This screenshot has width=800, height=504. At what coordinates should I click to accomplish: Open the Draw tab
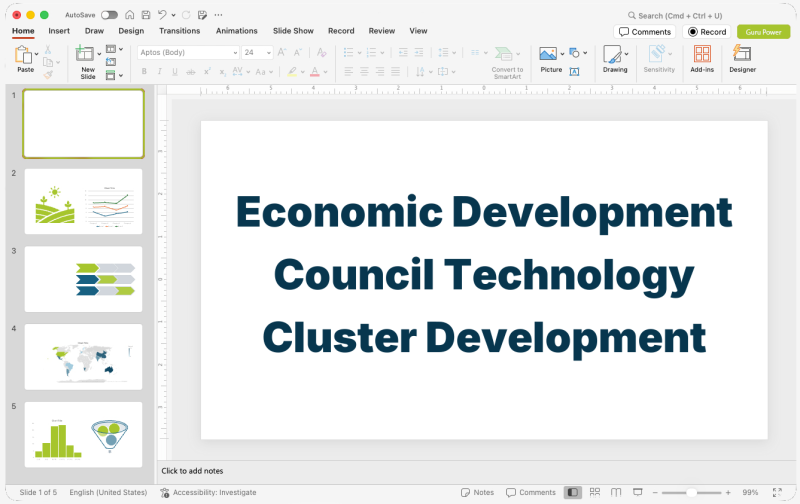click(x=94, y=31)
